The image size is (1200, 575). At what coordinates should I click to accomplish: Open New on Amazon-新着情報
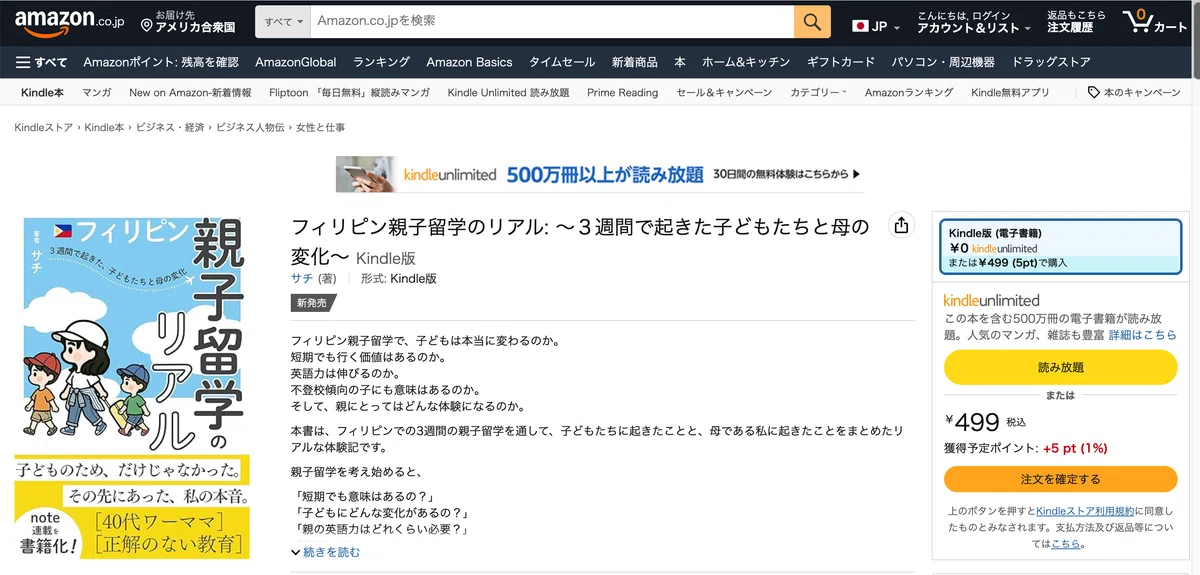[x=190, y=92]
